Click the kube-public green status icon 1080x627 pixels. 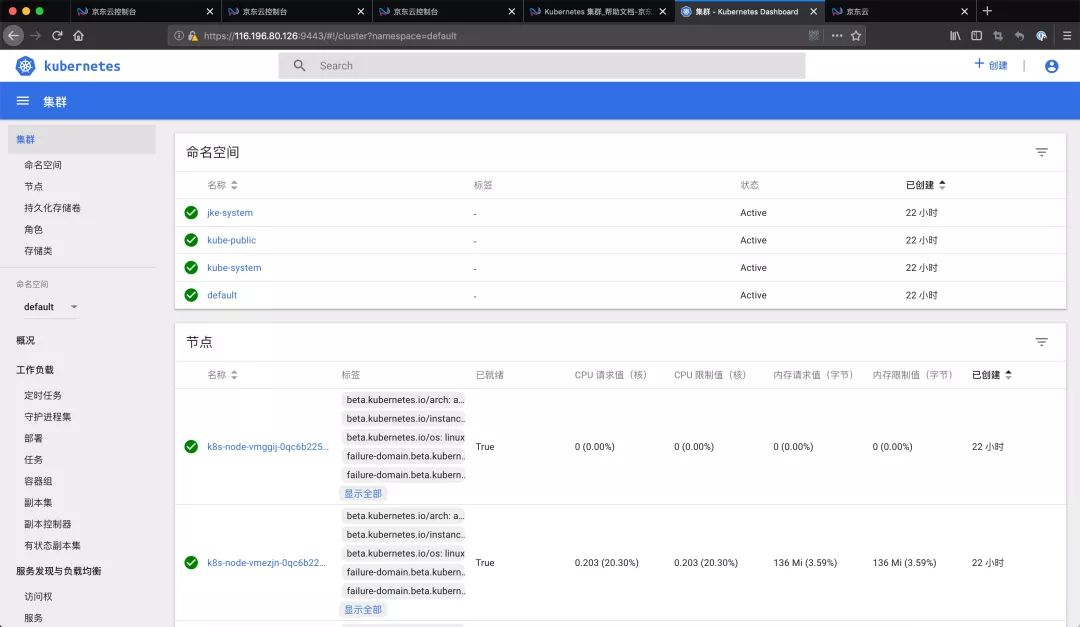(x=191, y=240)
